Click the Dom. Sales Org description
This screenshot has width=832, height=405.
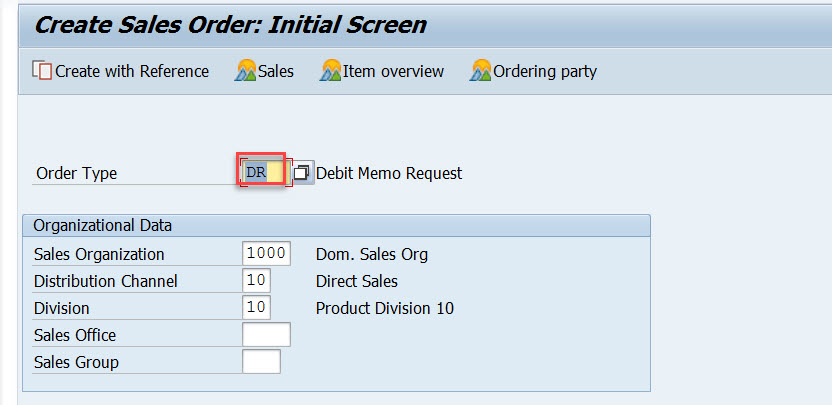371,254
